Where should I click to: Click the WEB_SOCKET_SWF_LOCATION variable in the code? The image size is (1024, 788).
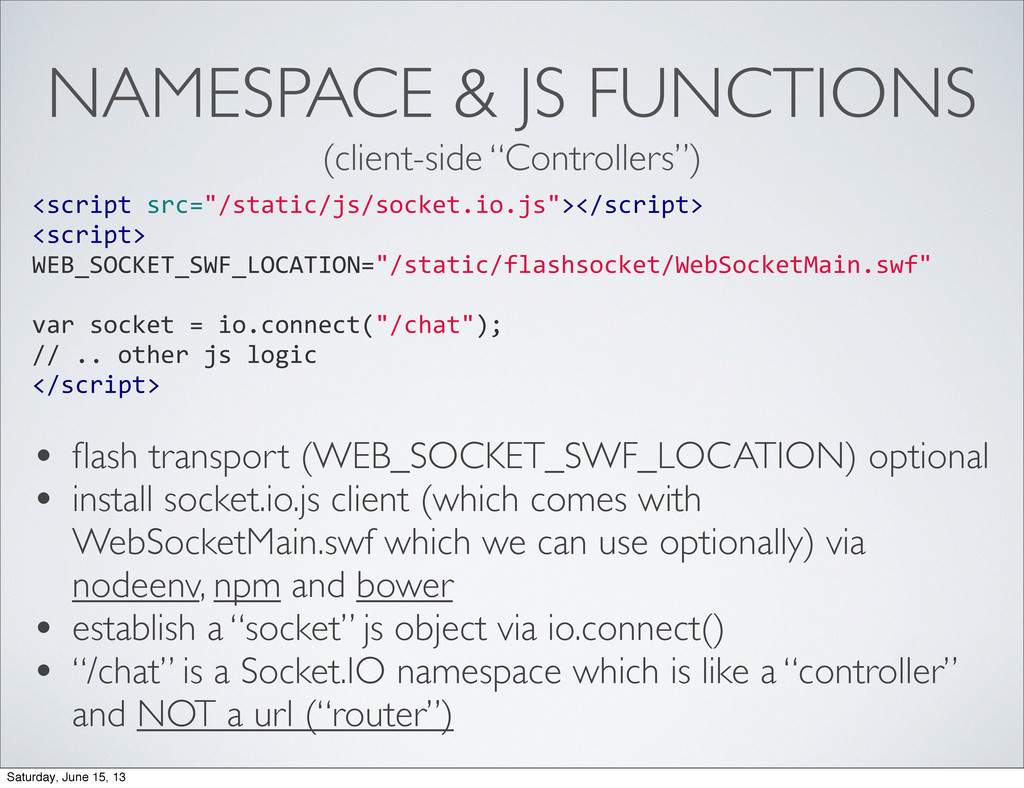[x=195, y=266]
